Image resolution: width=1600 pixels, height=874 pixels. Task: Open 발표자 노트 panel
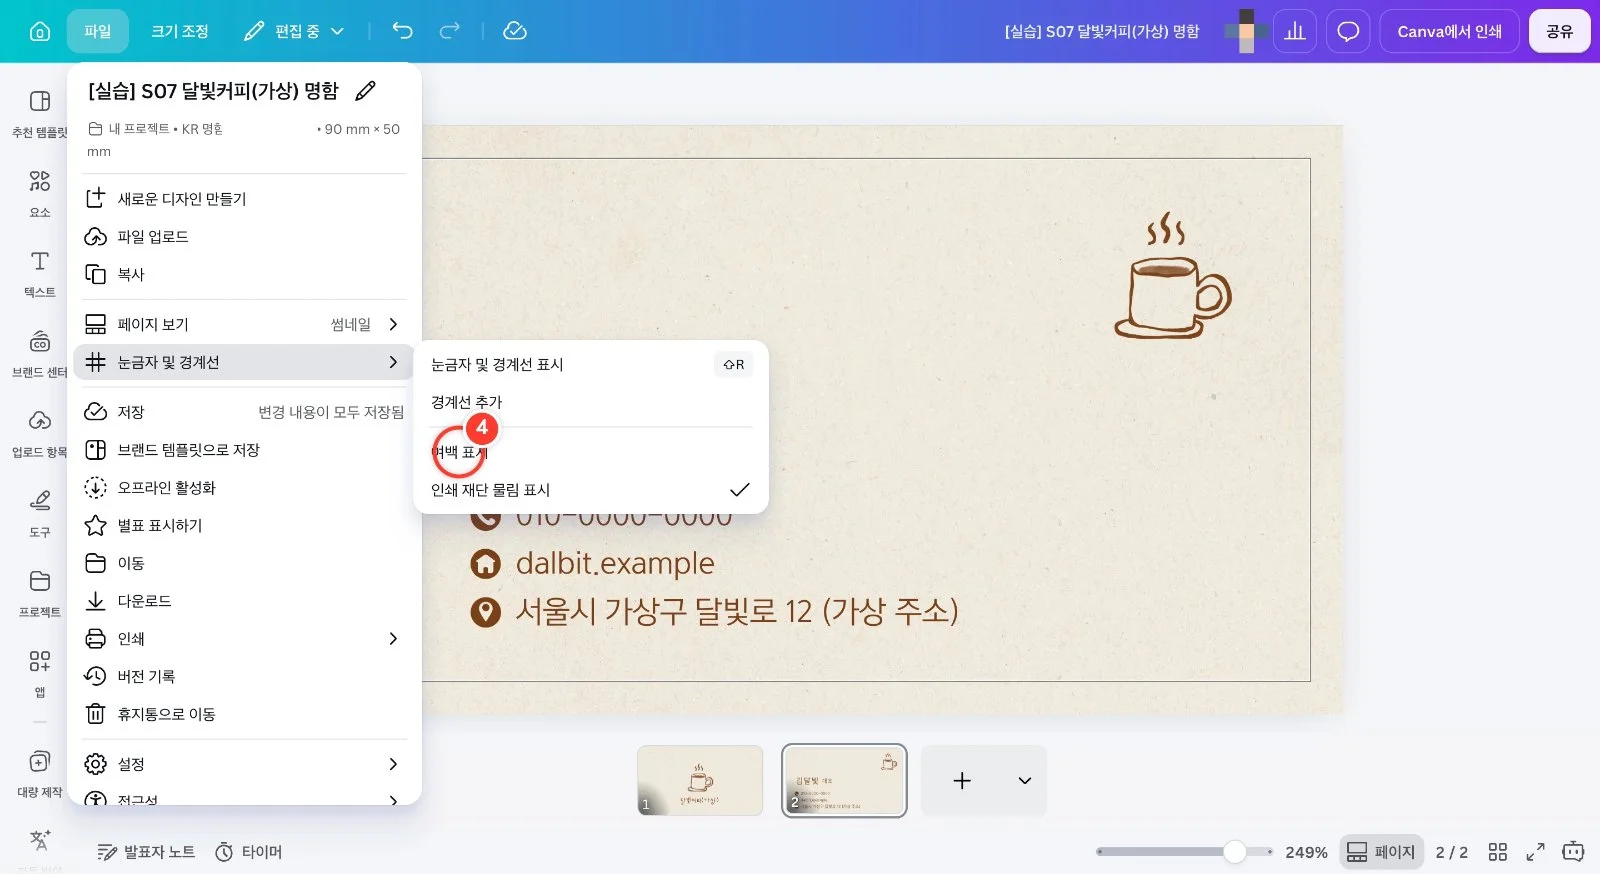147,852
